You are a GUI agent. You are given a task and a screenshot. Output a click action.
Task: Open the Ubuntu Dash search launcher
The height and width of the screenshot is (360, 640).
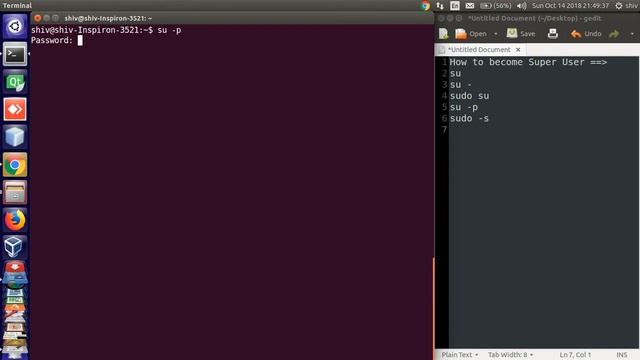[15, 27]
